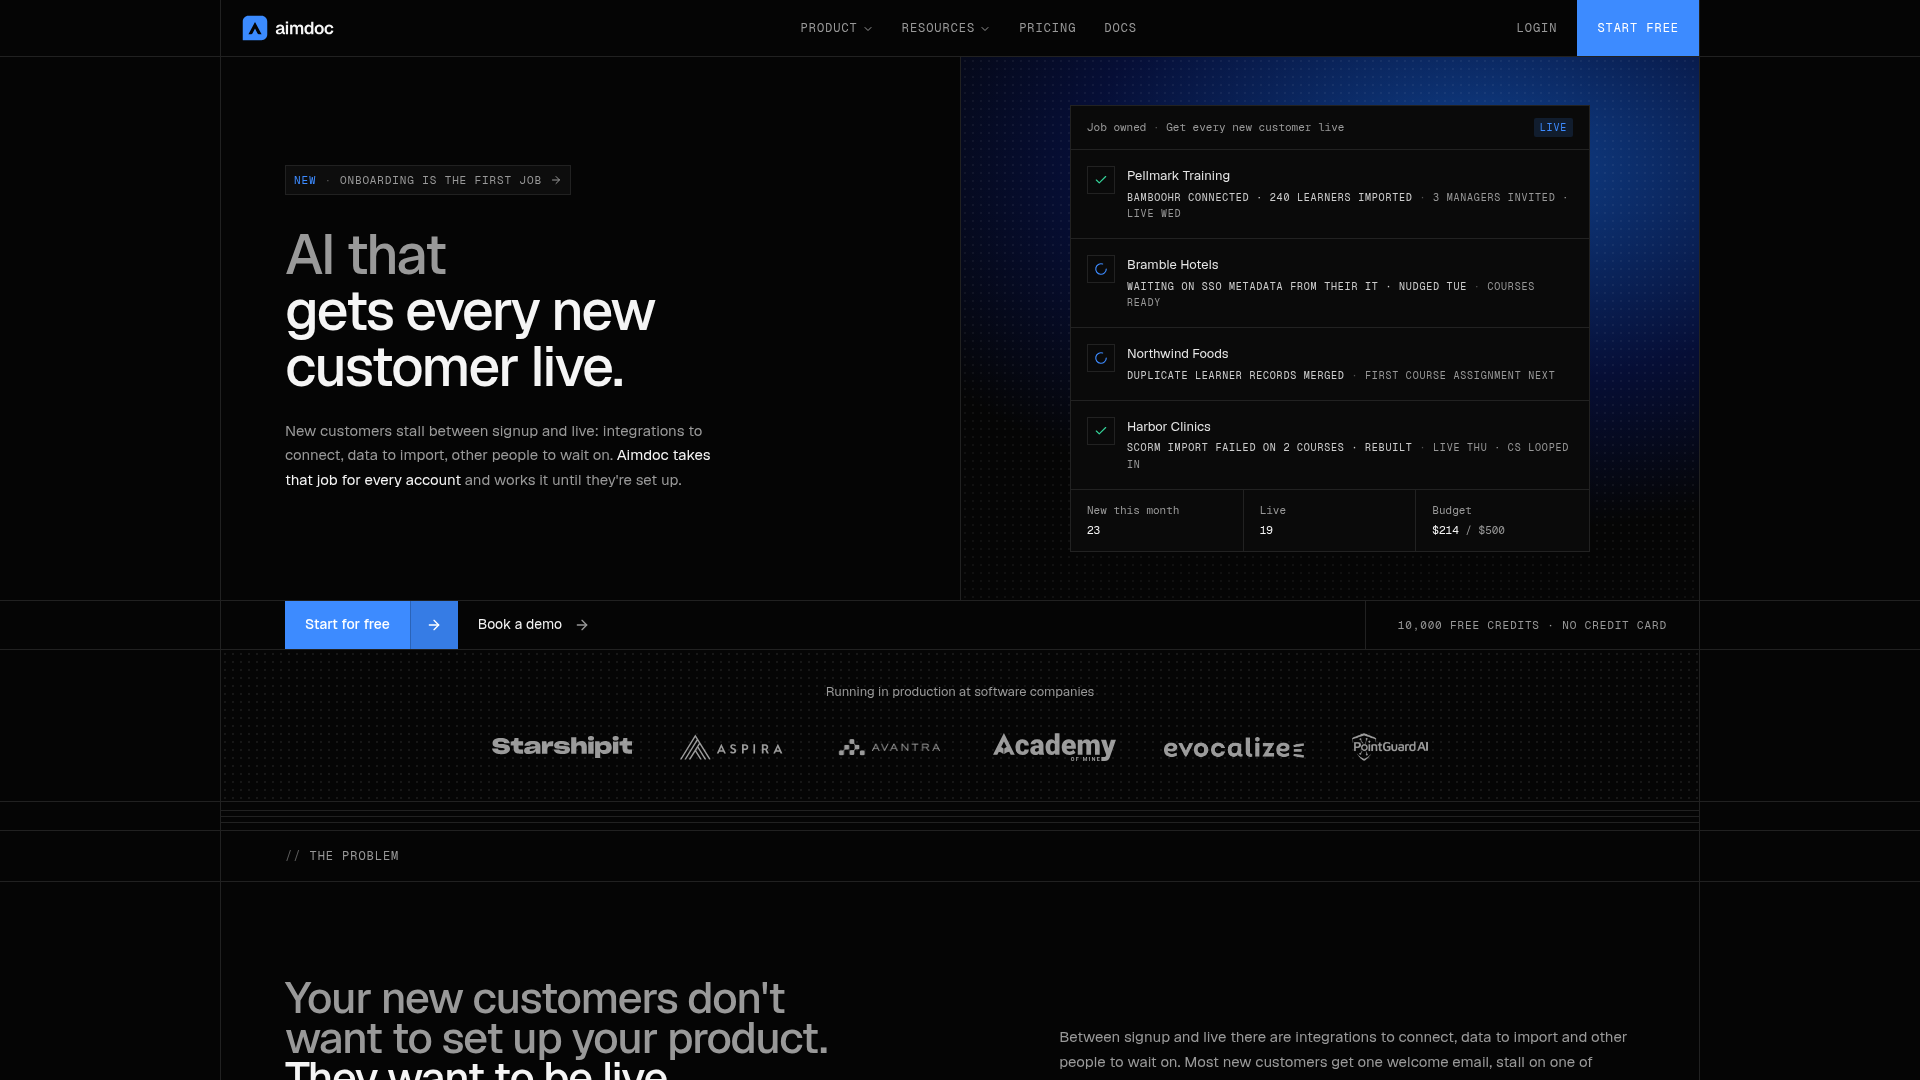Expand the Resources dropdown menu
This screenshot has height=1080, width=1920.
[945, 28]
